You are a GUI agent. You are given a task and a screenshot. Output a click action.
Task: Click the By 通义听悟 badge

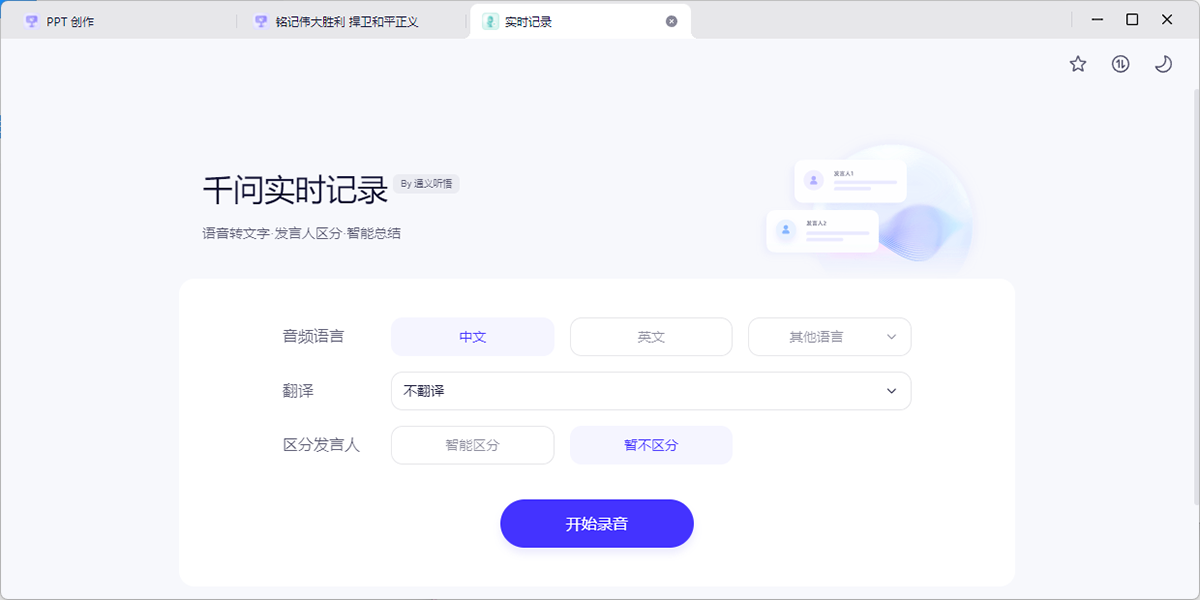426,184
